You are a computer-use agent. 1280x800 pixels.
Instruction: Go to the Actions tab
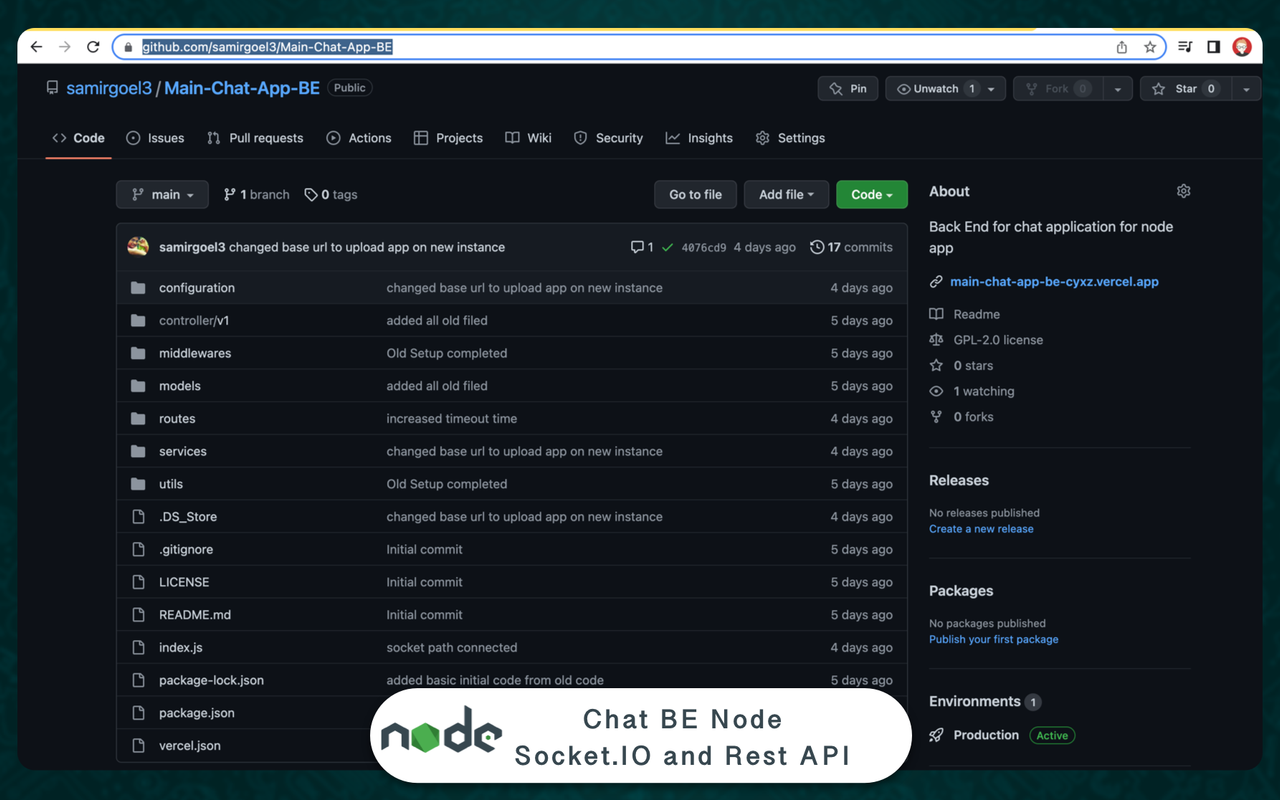tap(359, 138)
